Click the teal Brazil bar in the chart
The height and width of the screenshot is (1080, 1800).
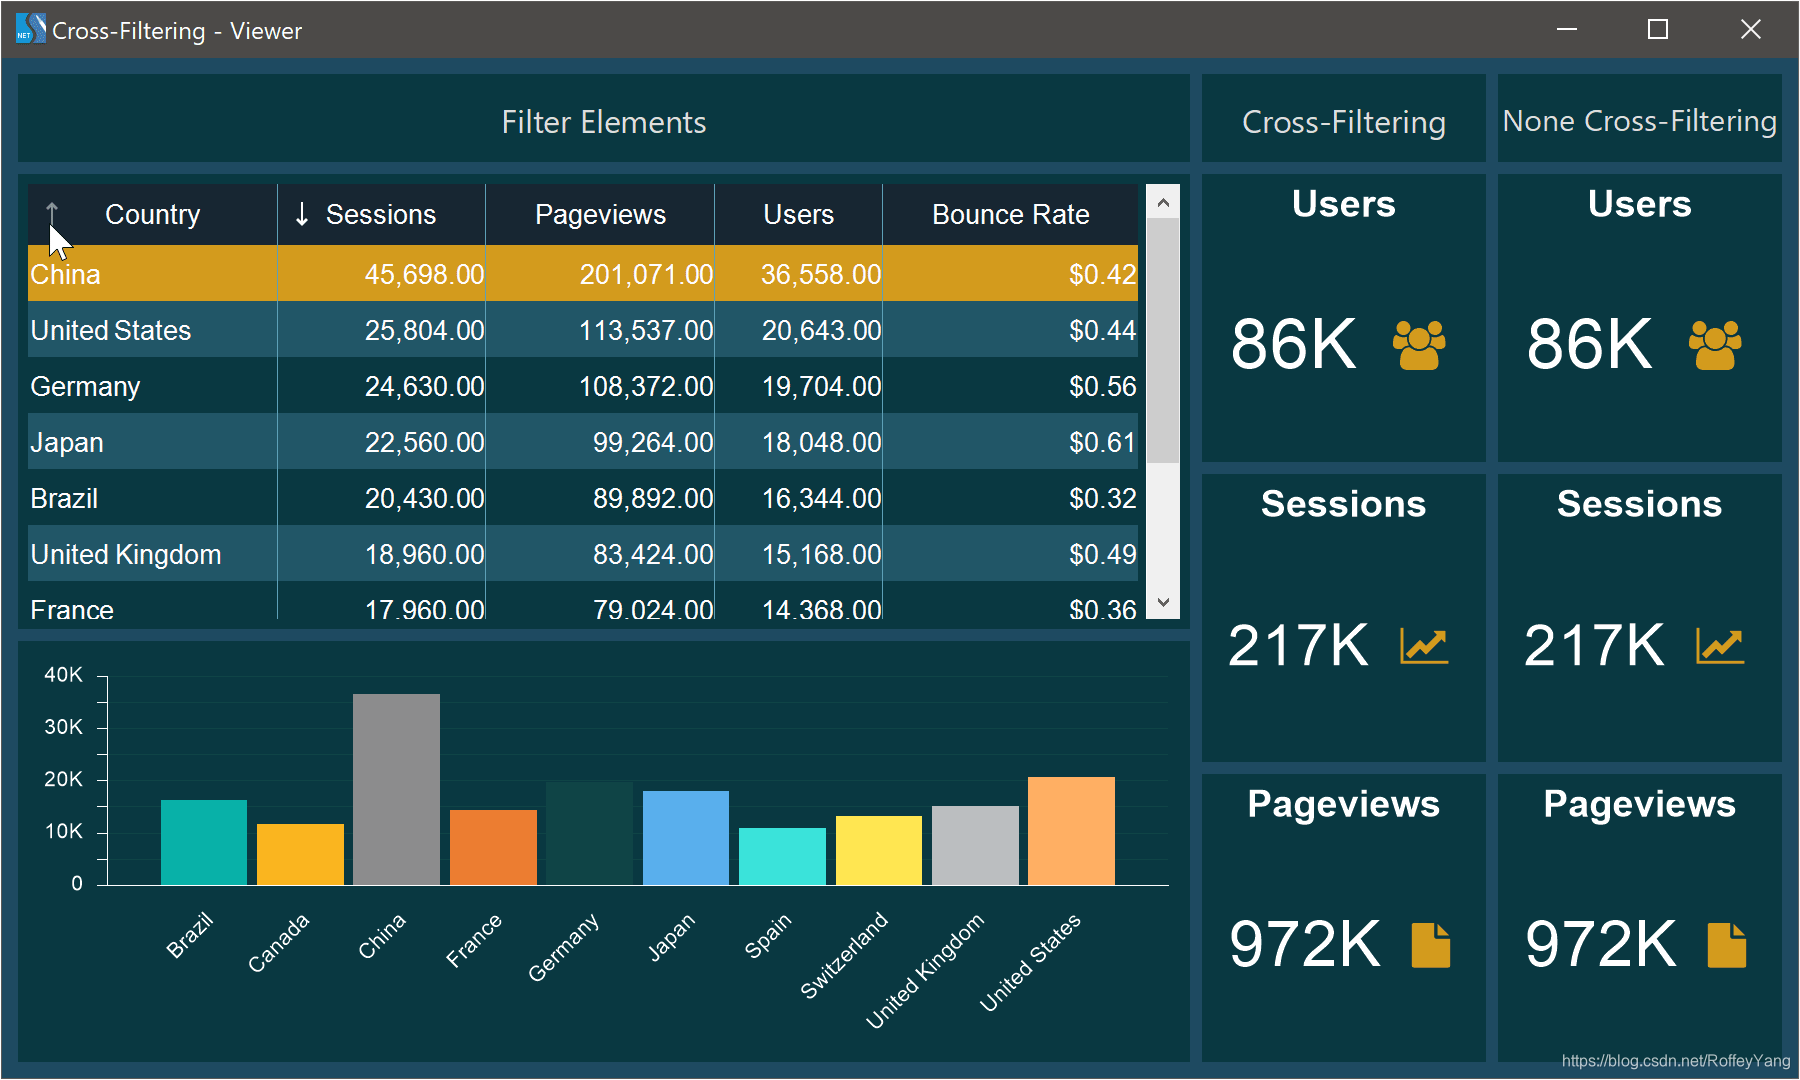tap(204, 842)
